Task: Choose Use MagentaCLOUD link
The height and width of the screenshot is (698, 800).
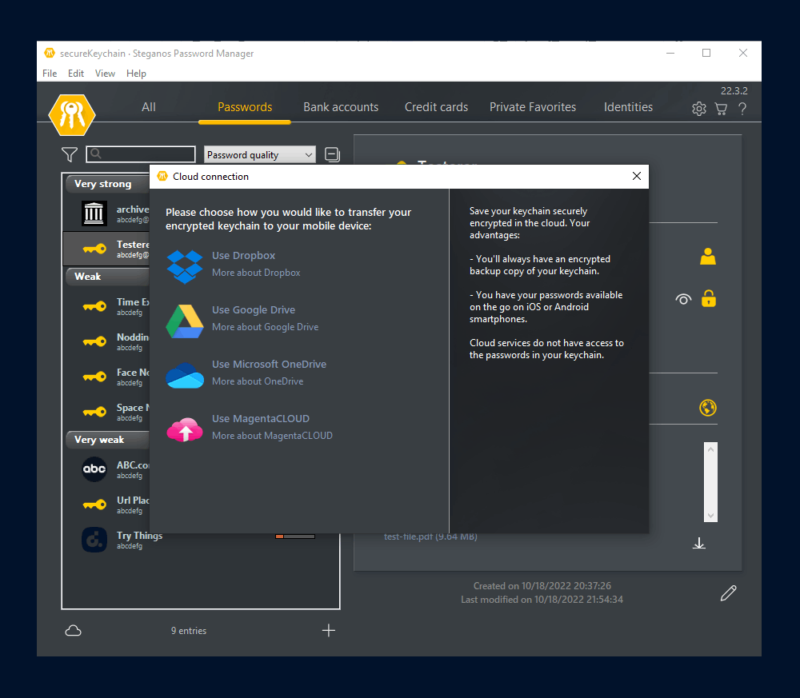Action: [261, 419]
